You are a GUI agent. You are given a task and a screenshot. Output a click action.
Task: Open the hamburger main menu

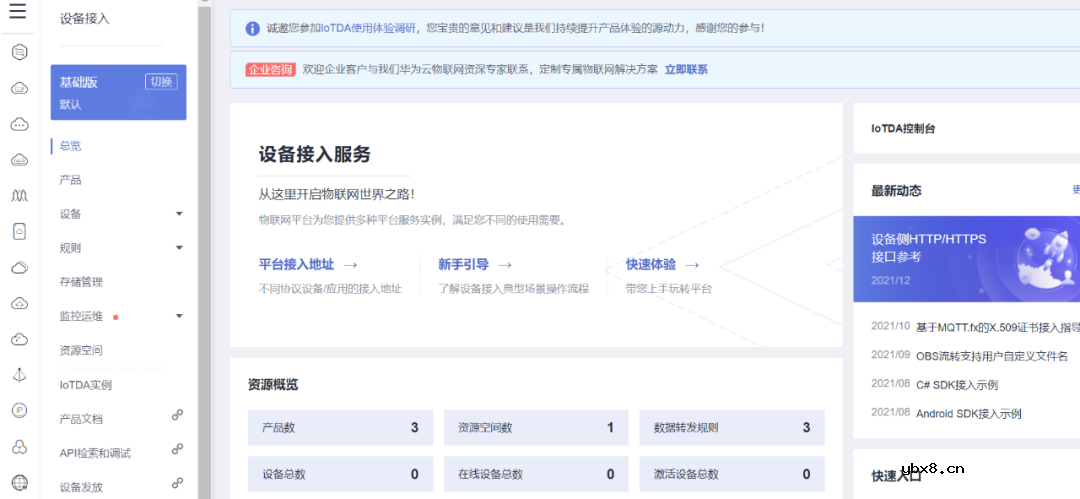coord(18,10)
